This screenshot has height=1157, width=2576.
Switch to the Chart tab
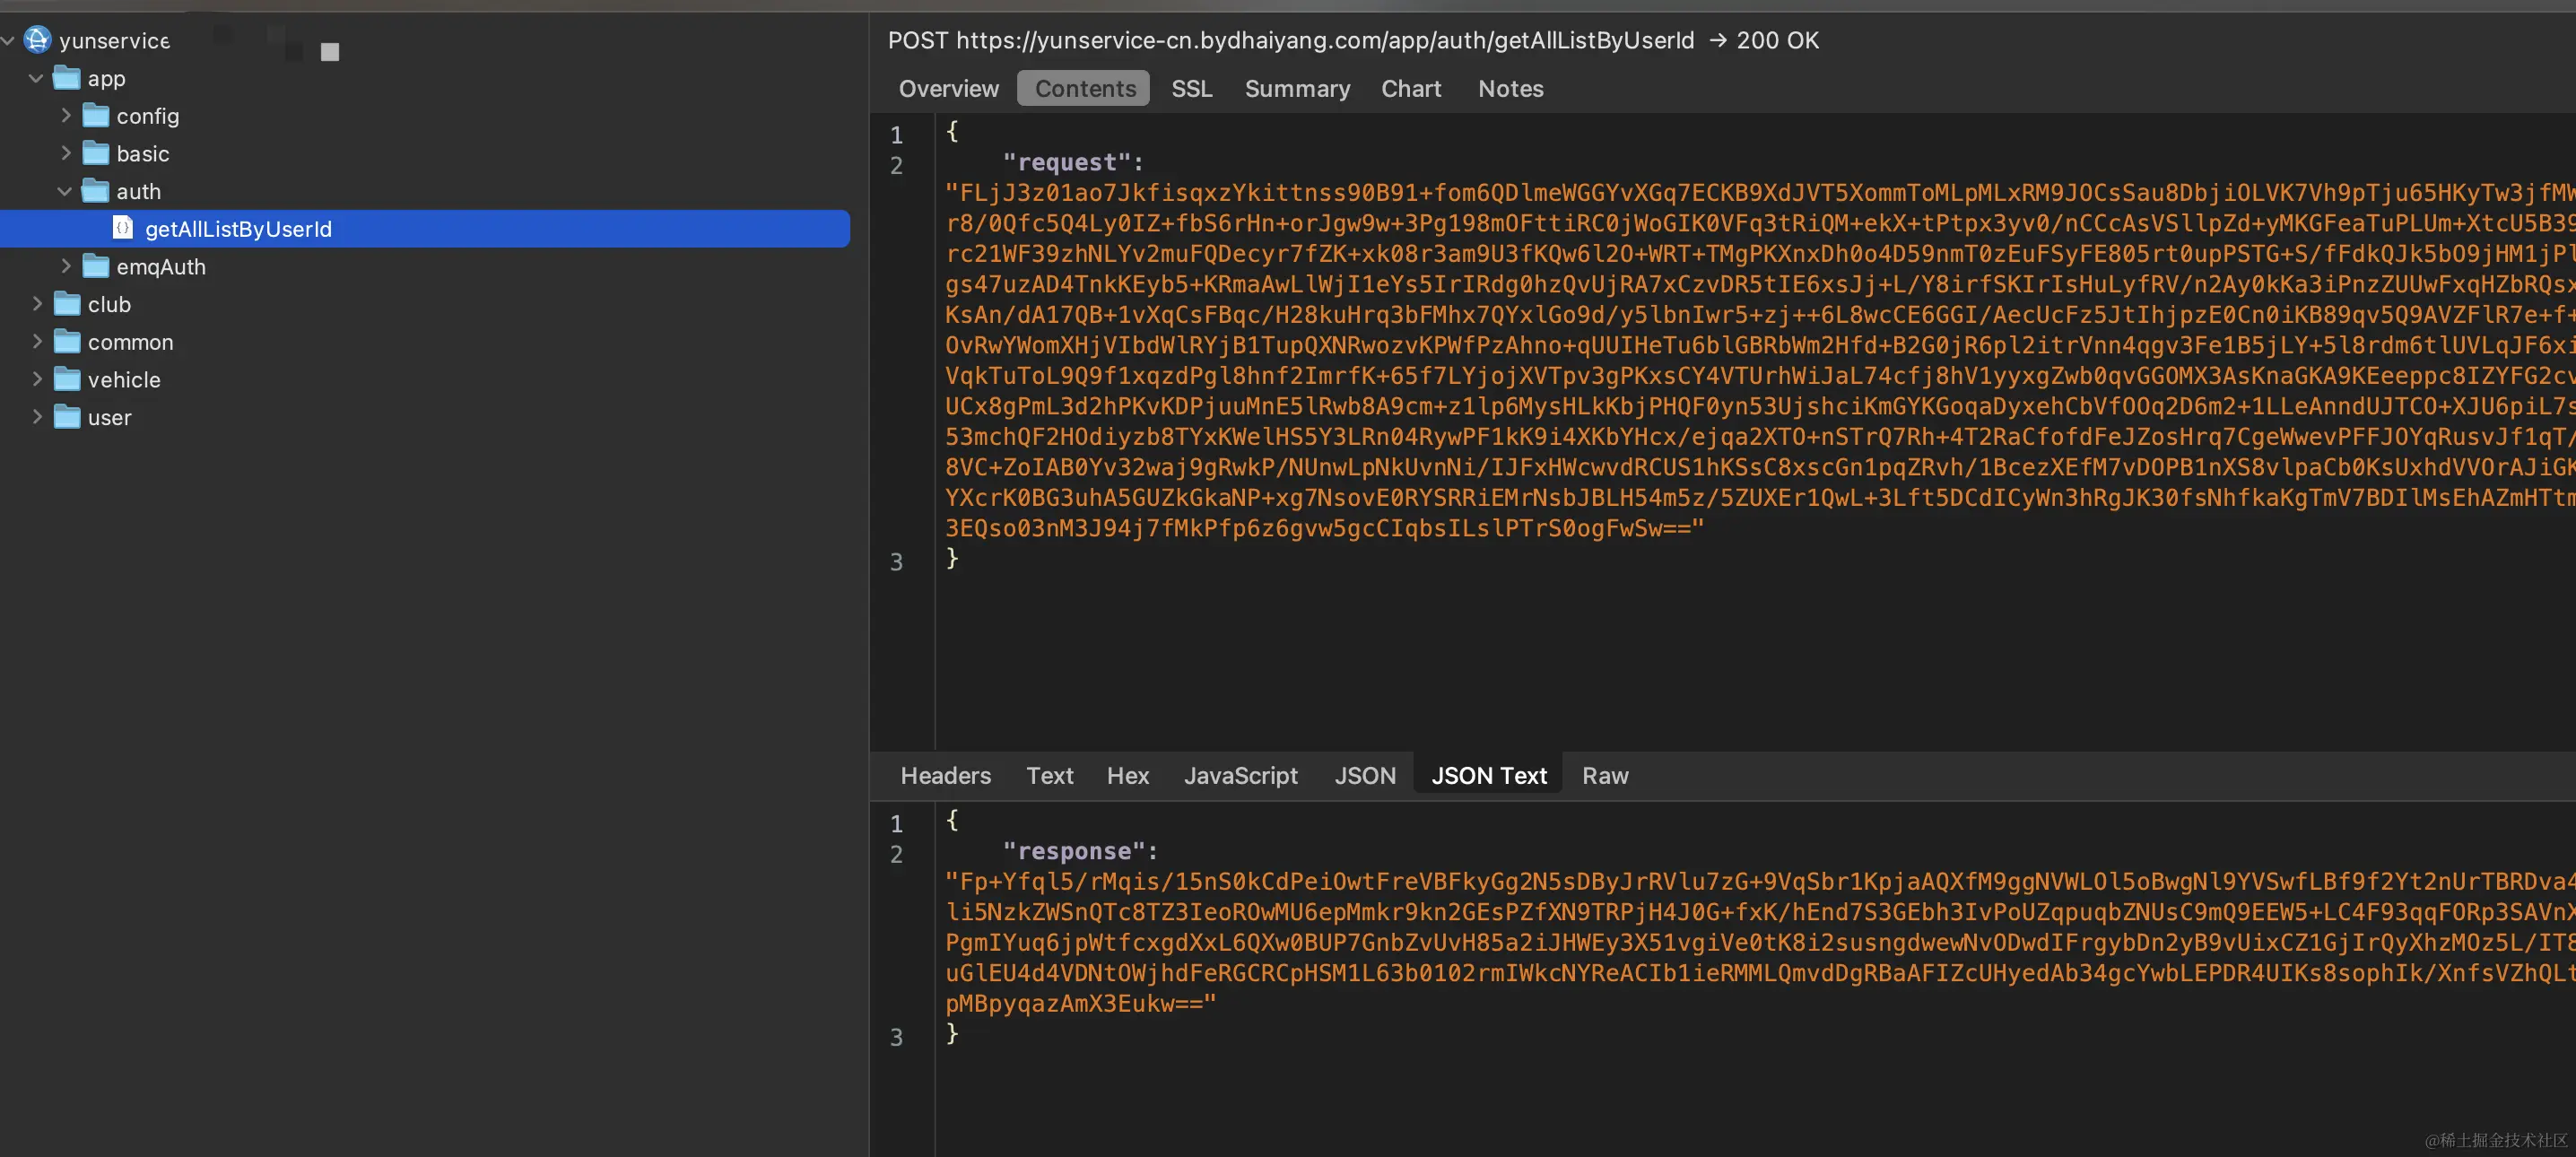1410,89
